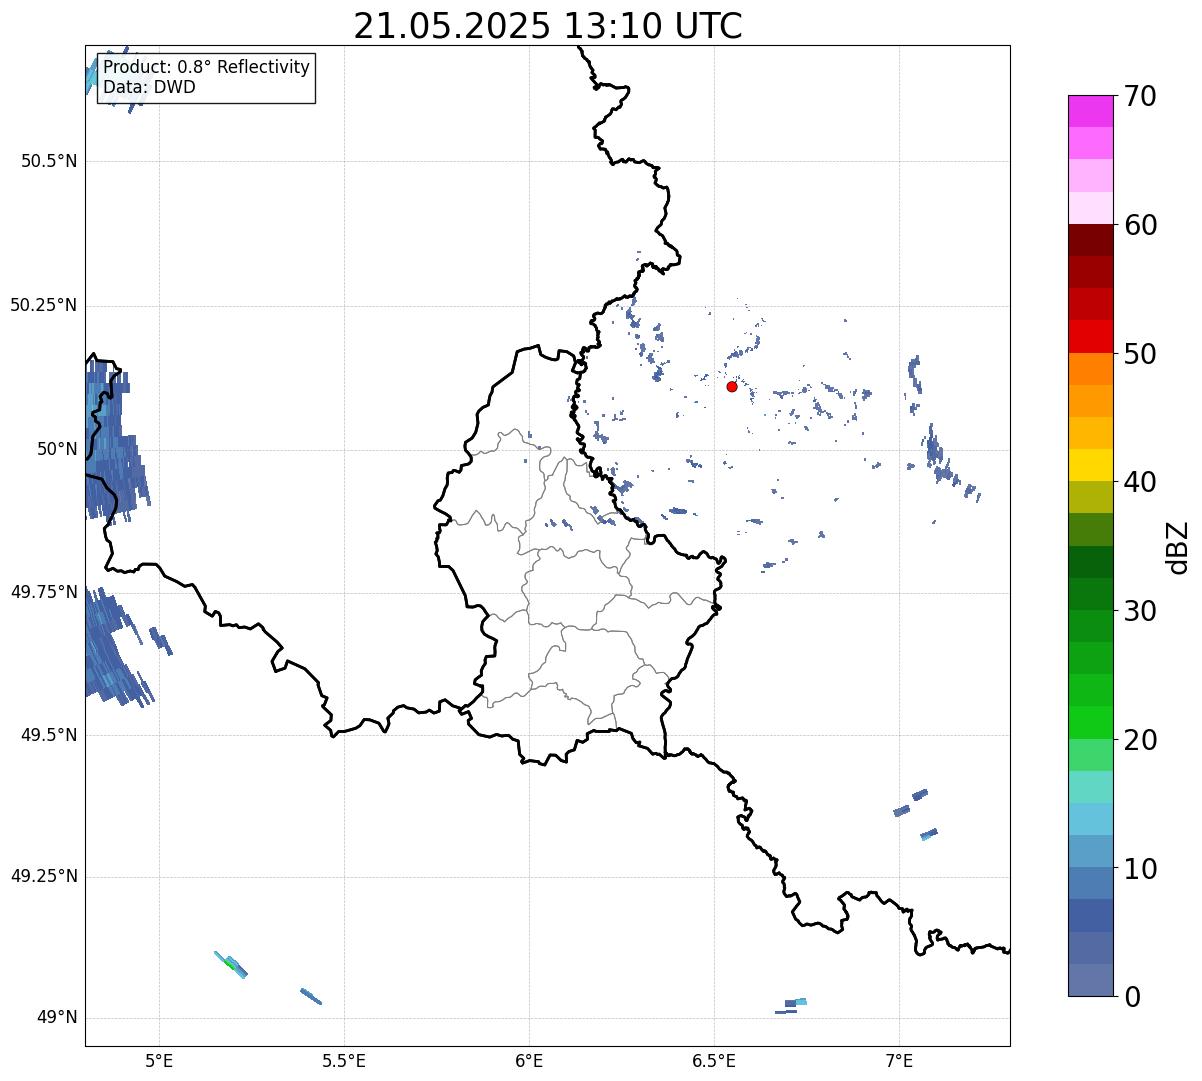This screenshot has height=1081, width=1202.
Task: Click the '5.5°E' longitude label
Action: tap(344, 1060)
